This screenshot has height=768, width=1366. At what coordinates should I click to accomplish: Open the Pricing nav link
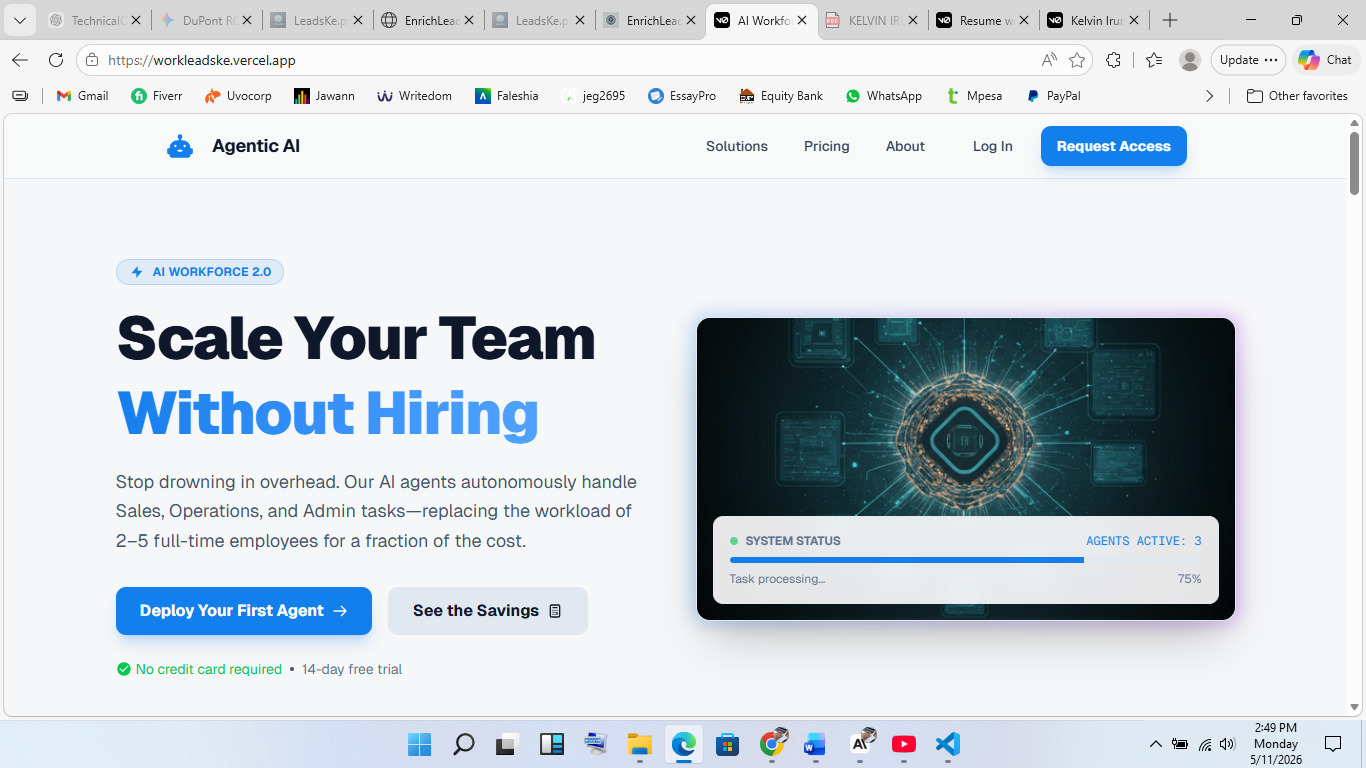coord(827,146)
